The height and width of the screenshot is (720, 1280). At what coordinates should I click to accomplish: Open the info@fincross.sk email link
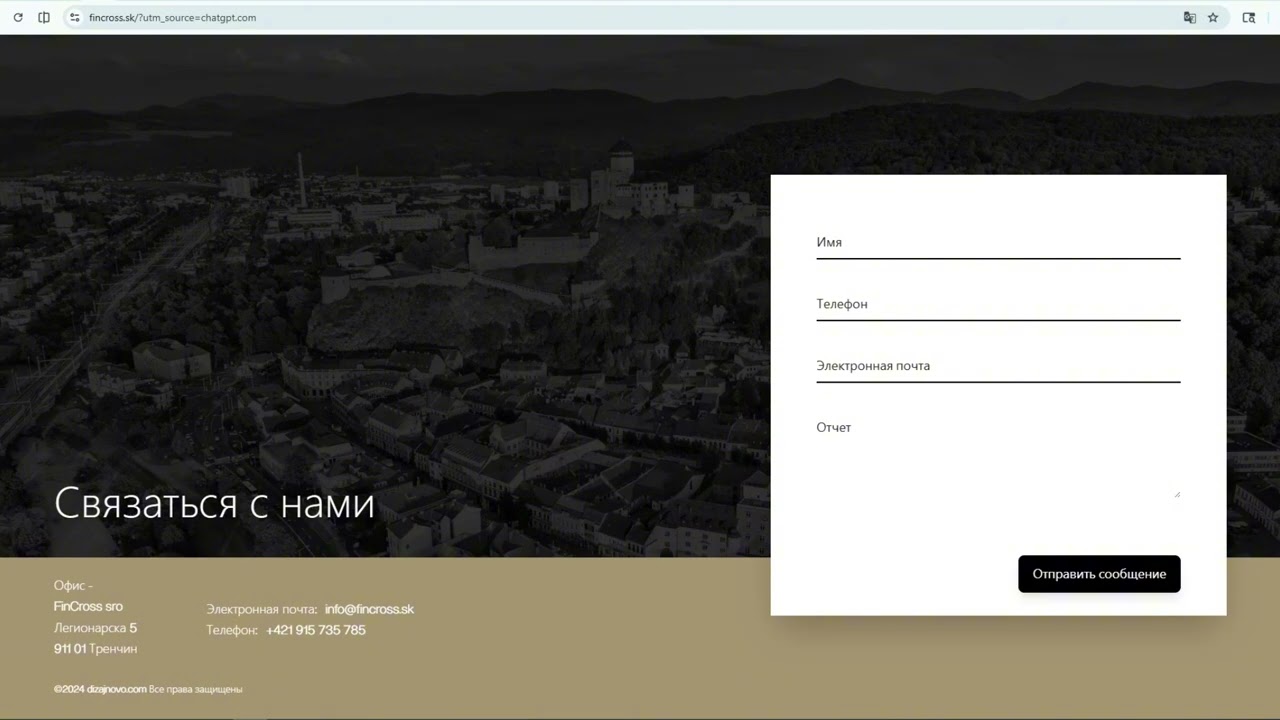point(369,609)
